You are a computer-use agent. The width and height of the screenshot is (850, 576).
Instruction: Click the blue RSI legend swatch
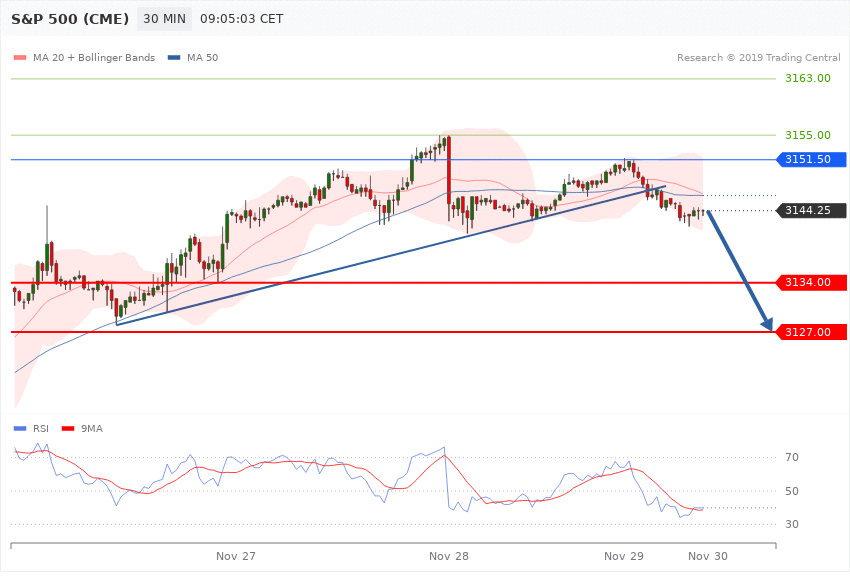tap(20, 429)
